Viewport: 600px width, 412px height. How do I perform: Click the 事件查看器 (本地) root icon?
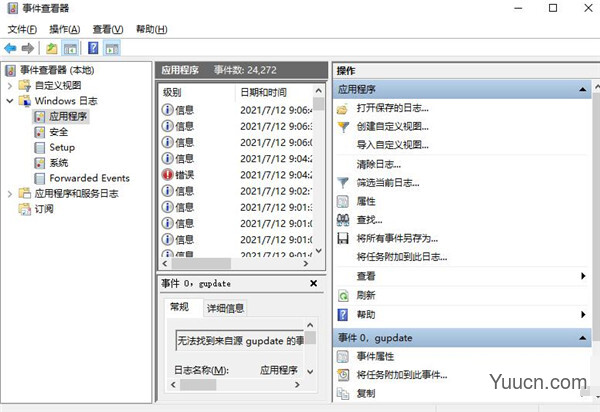pos(11,70)
